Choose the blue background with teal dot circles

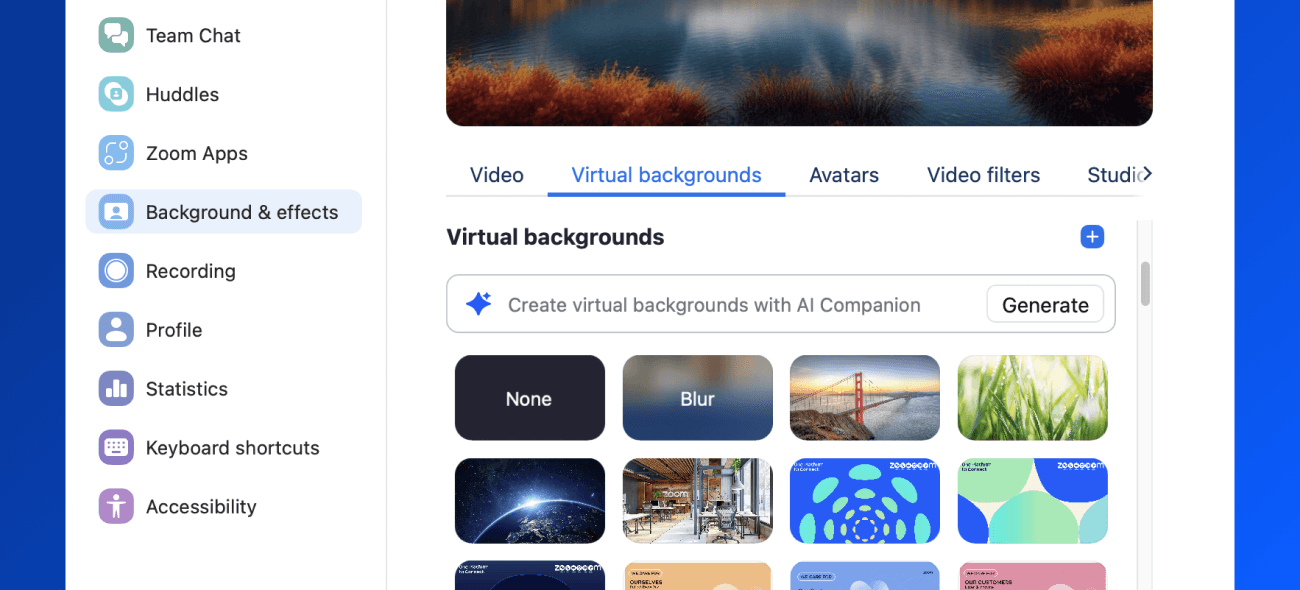pos(865,501)
